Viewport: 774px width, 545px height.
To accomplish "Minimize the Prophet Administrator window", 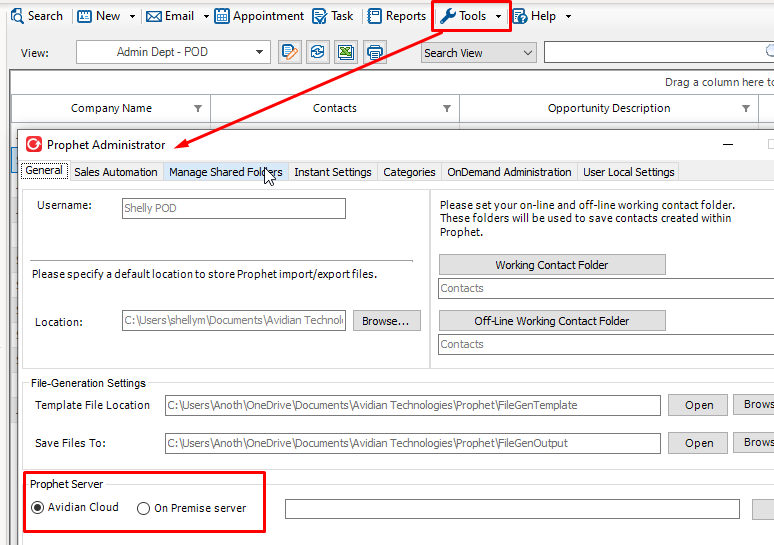I will click(728, 145).
